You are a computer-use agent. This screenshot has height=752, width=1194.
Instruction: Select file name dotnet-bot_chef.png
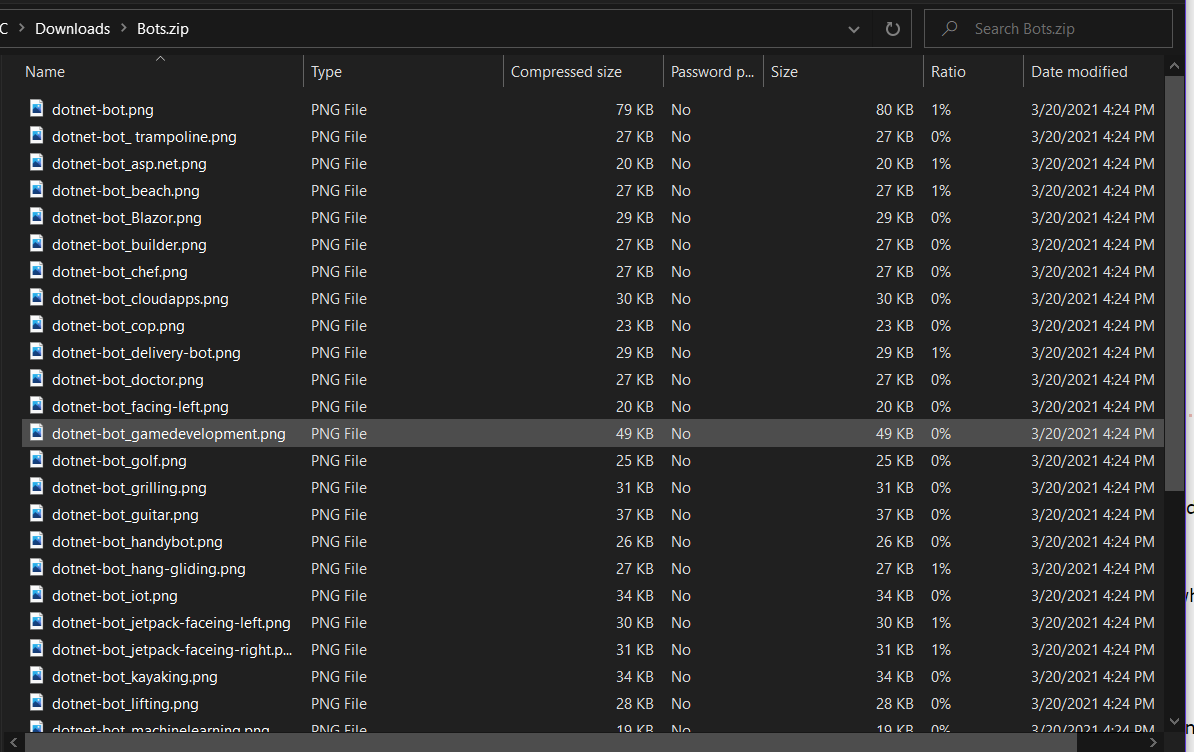pyautogui.click(x=120, y=272)
